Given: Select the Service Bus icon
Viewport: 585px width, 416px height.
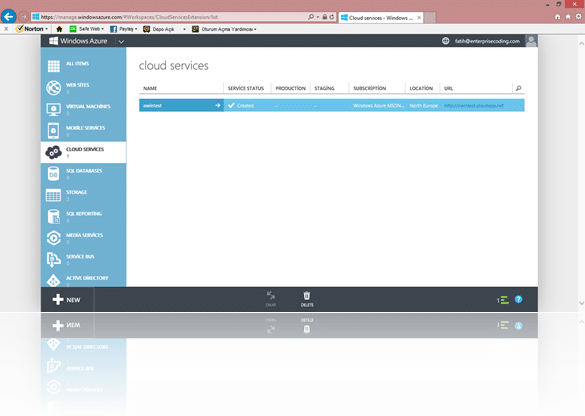Looking at the screenshot, I should click(53, 259).
